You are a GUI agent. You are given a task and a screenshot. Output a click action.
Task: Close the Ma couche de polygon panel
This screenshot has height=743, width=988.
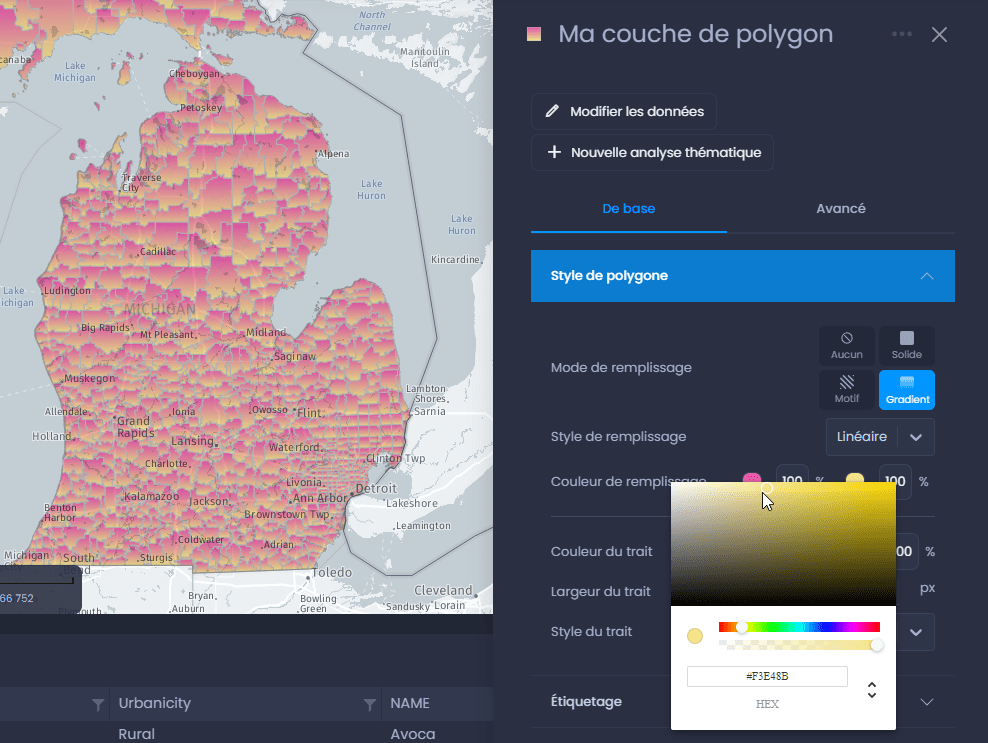pyautogui.click(x=939, y=35)
